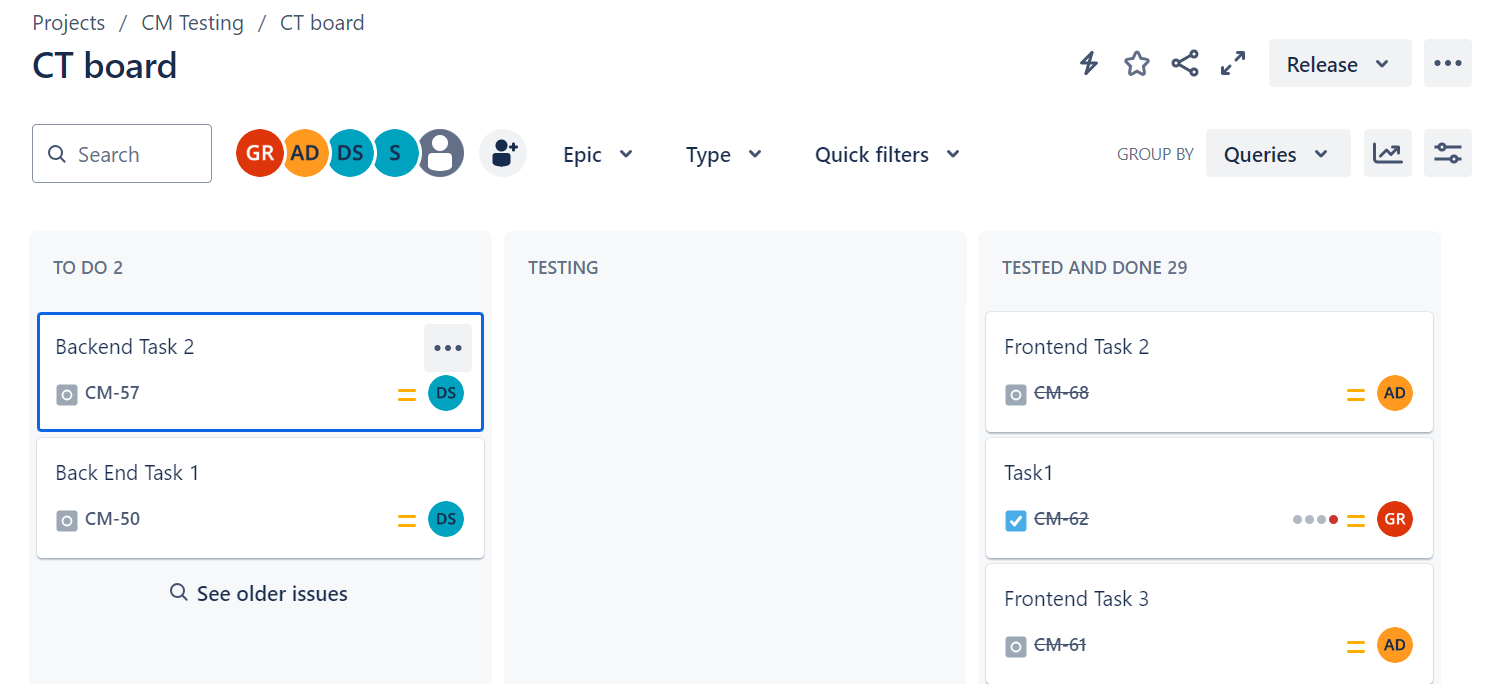Click the Release button
Viewport: 1488px width, 684px height.
coord(1340,63)
